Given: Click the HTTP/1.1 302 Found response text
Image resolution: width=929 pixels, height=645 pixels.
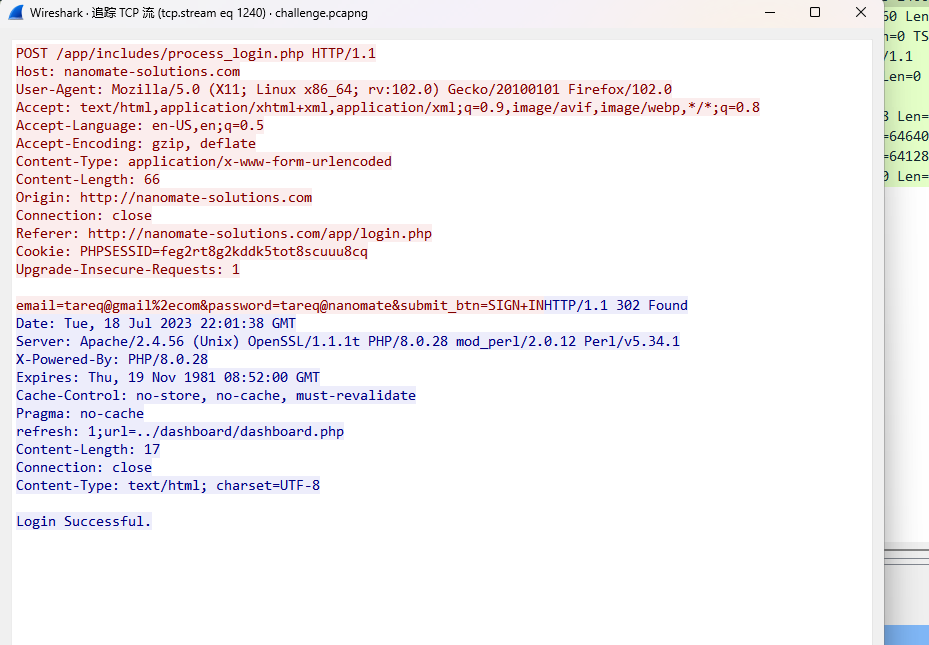Looking at the screenshot, I should pyautogui.click(x=616, y=305).
